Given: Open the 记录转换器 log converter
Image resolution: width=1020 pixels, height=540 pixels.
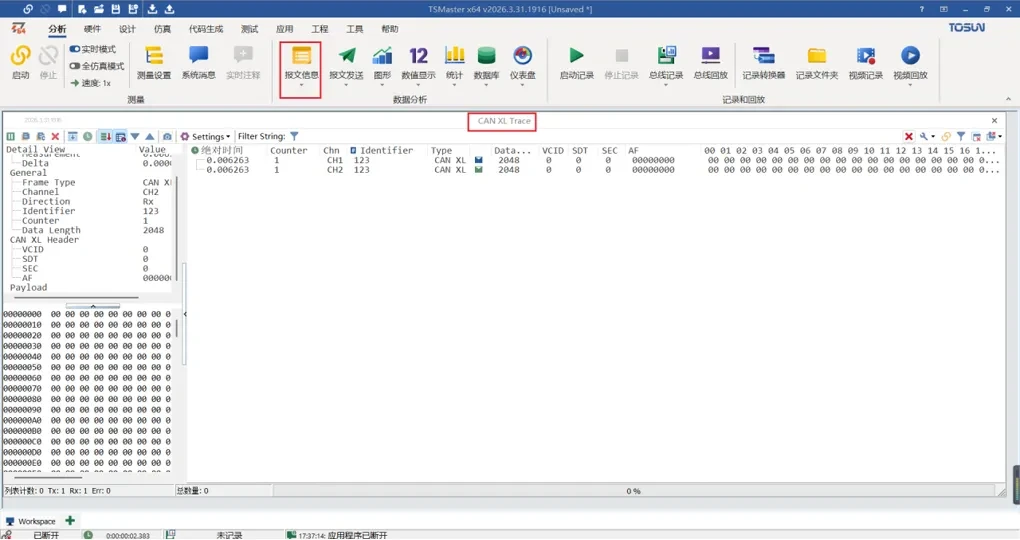Looking at the screenshot, I should point(763,61).
